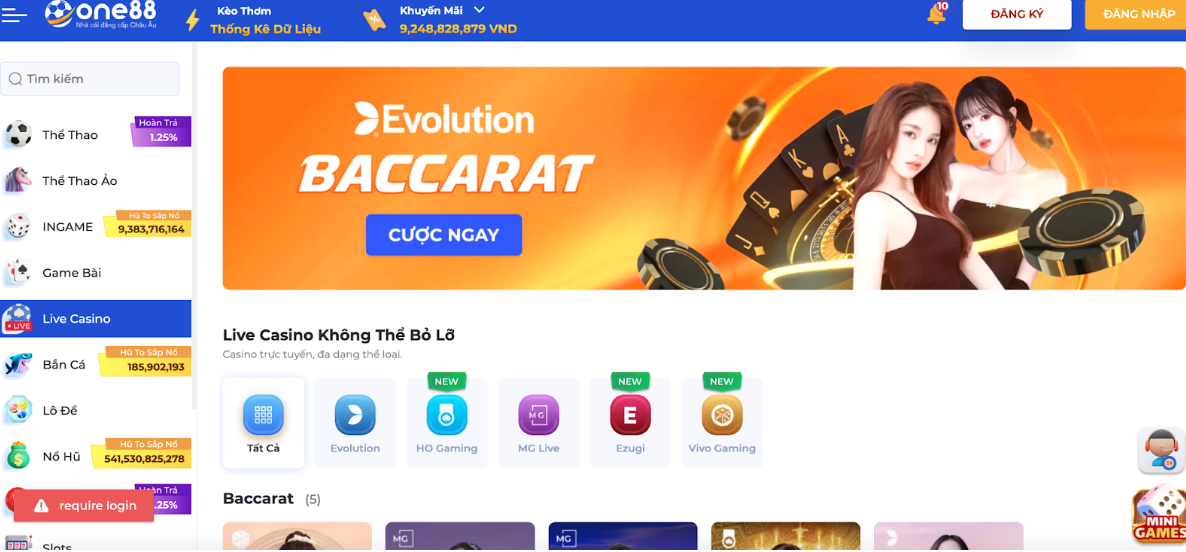This screenshot has height=552, width=1186.
Task: Open the hamburger menu icon
Action: (x=15, y=15)
